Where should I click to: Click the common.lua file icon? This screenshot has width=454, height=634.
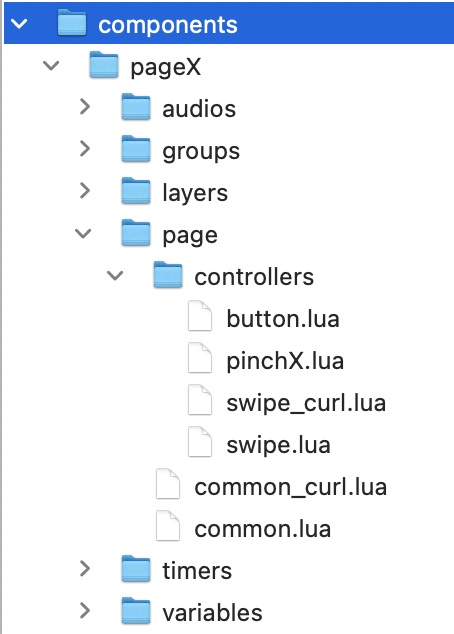[x=168, y=526]
